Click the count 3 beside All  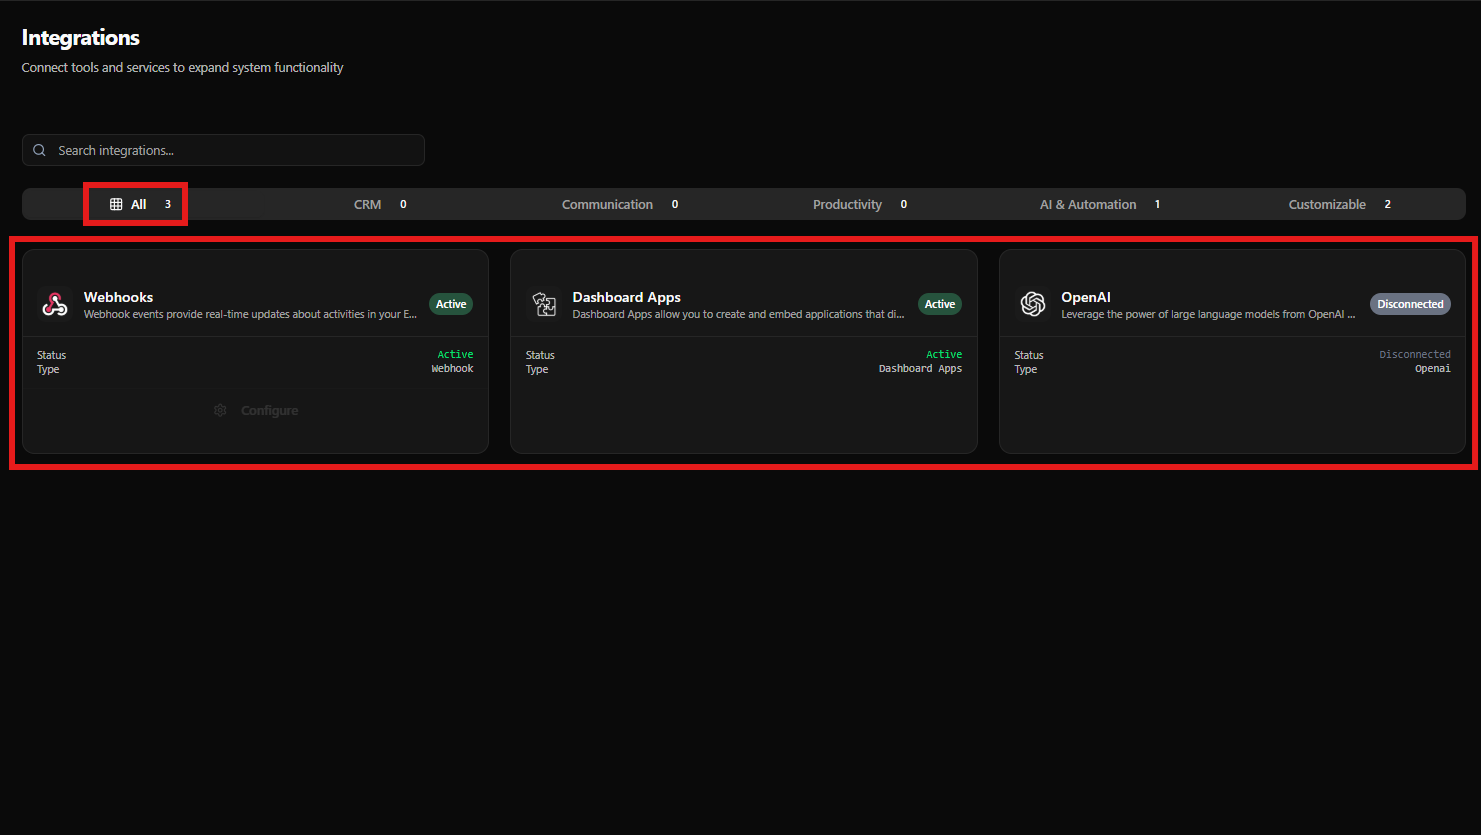(168, 204)
